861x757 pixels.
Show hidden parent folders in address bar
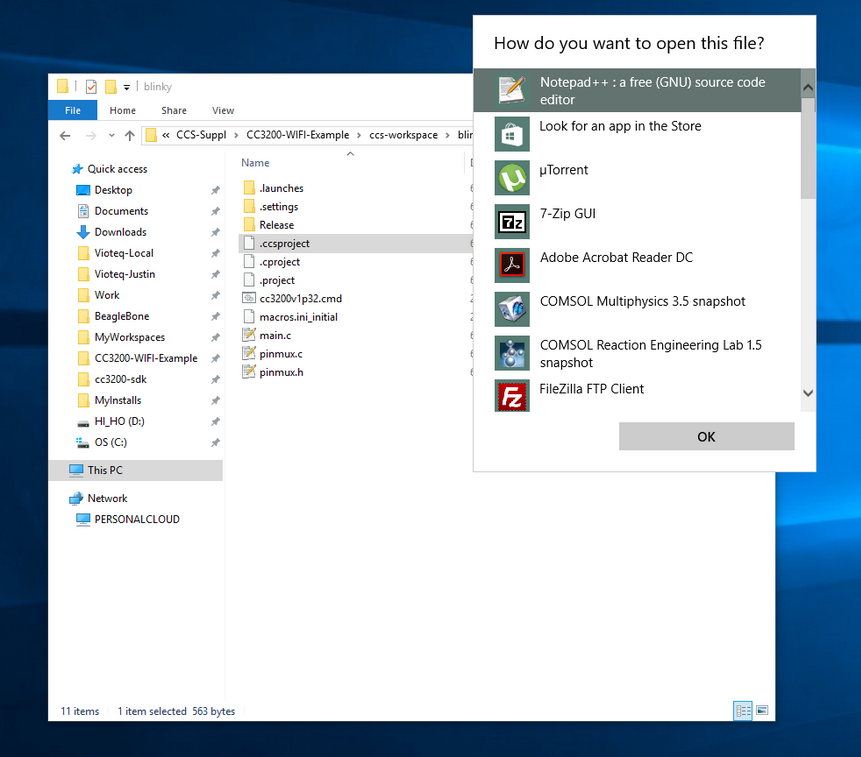165,135
